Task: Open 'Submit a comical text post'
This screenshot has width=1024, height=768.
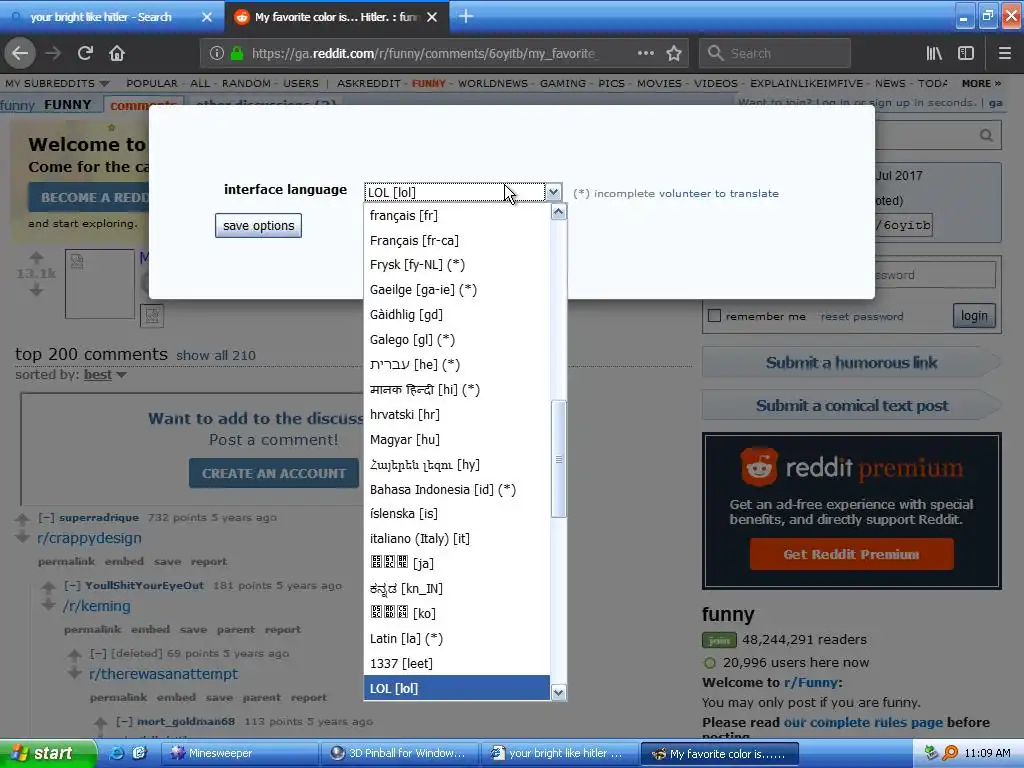Action: click(851, 406)
